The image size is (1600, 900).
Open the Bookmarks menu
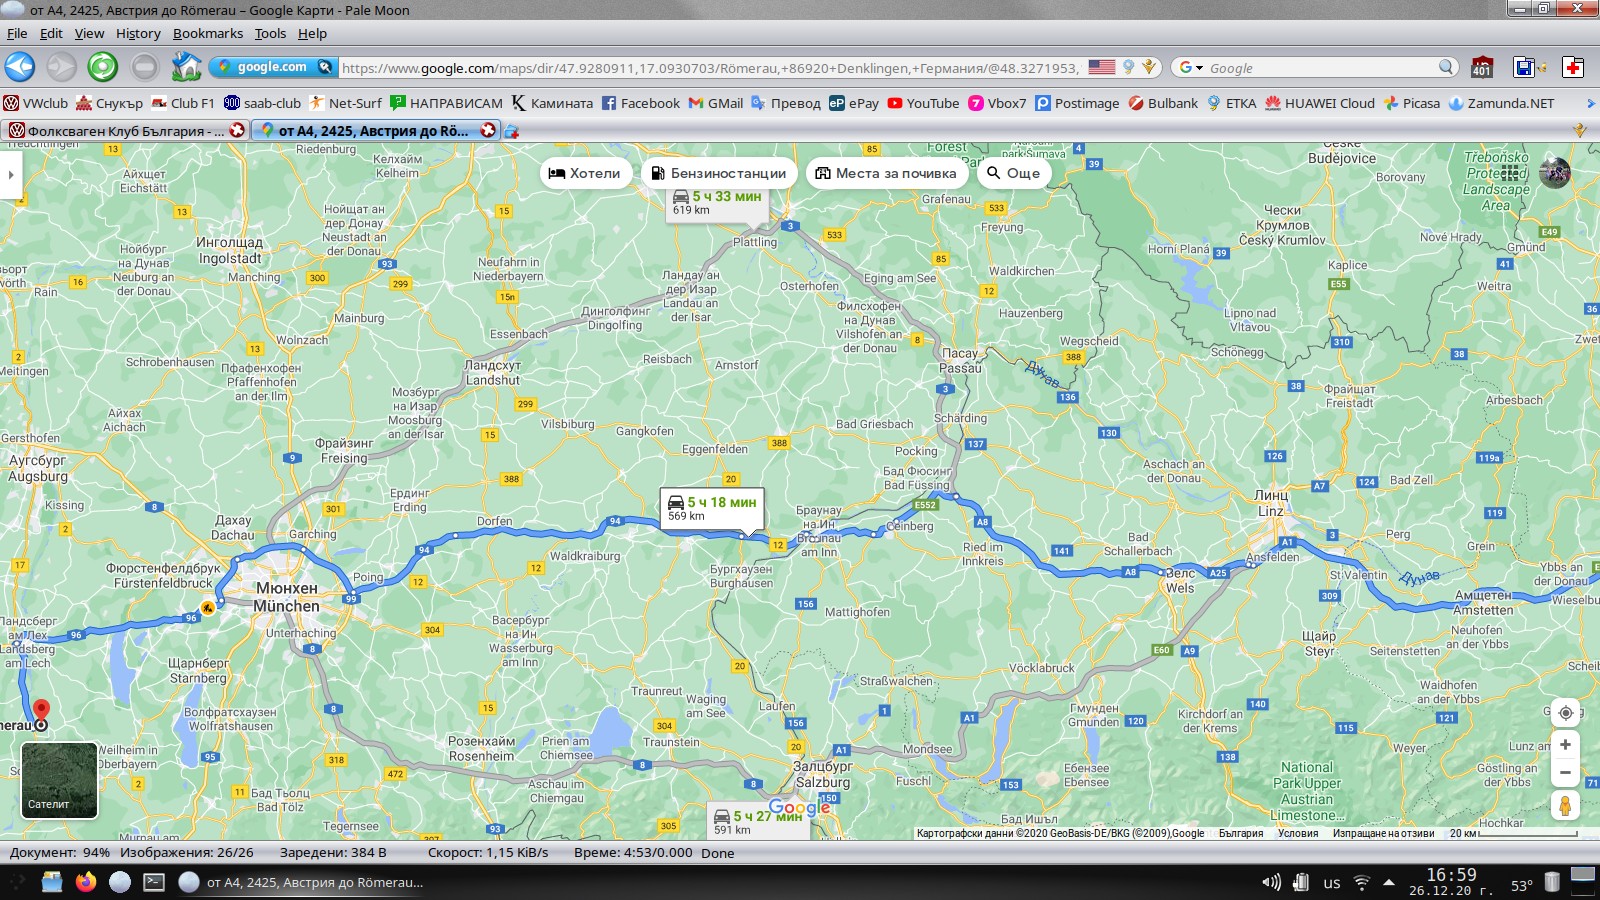tap(207, 33)
